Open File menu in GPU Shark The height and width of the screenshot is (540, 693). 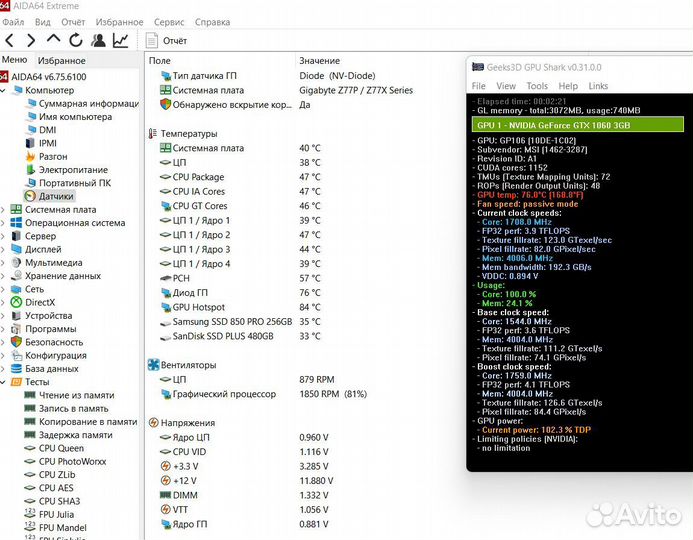coord(478,86)
